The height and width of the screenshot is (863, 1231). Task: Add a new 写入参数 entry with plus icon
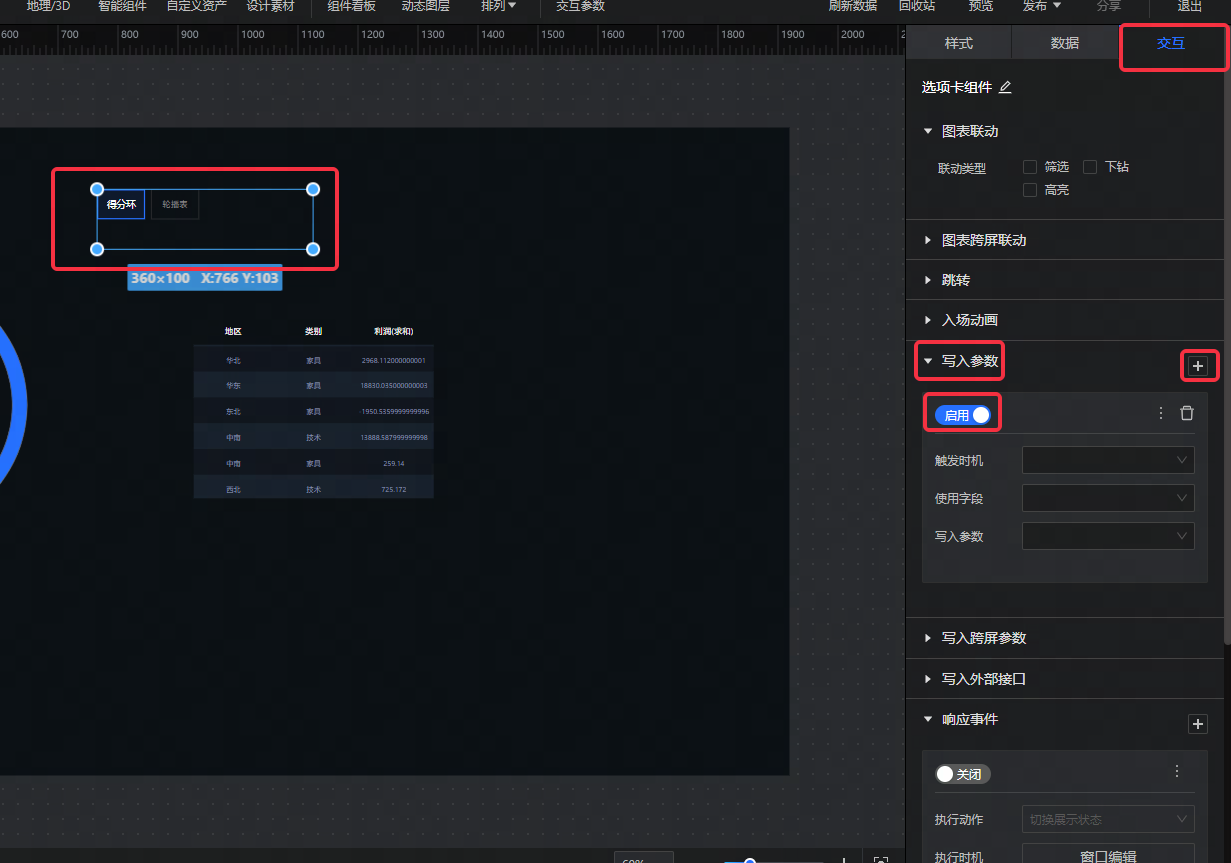1198,366
